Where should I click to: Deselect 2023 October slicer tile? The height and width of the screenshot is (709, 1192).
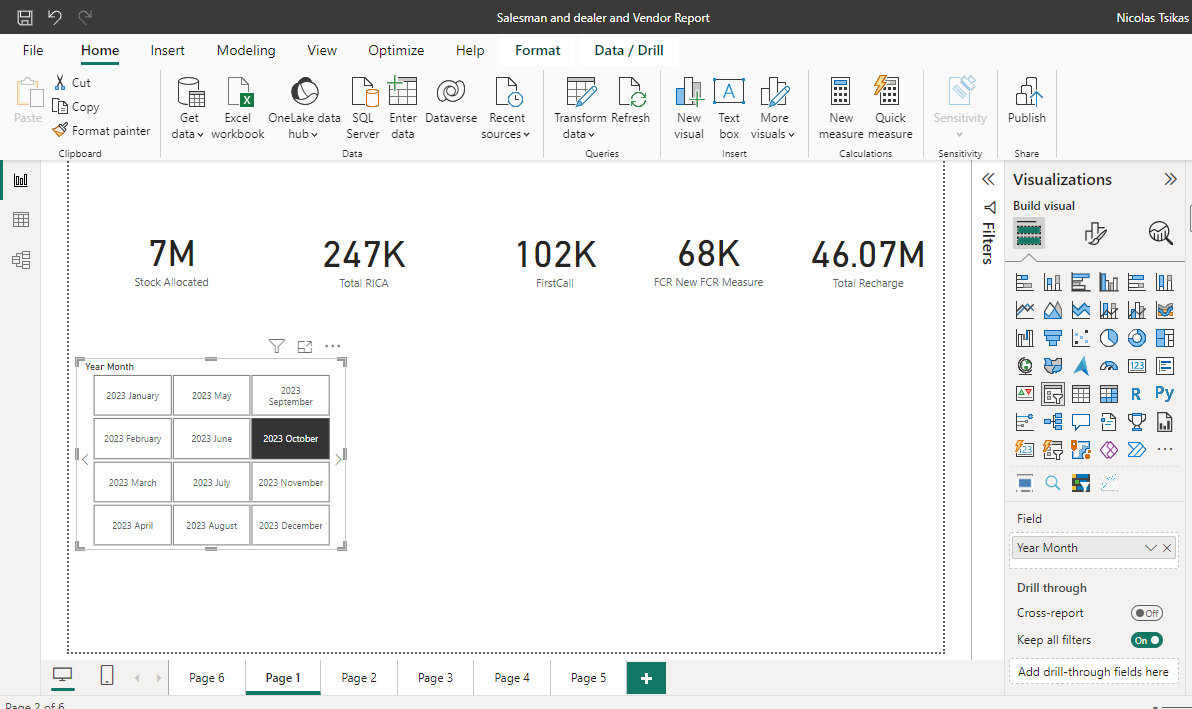(x=290, y=438)
